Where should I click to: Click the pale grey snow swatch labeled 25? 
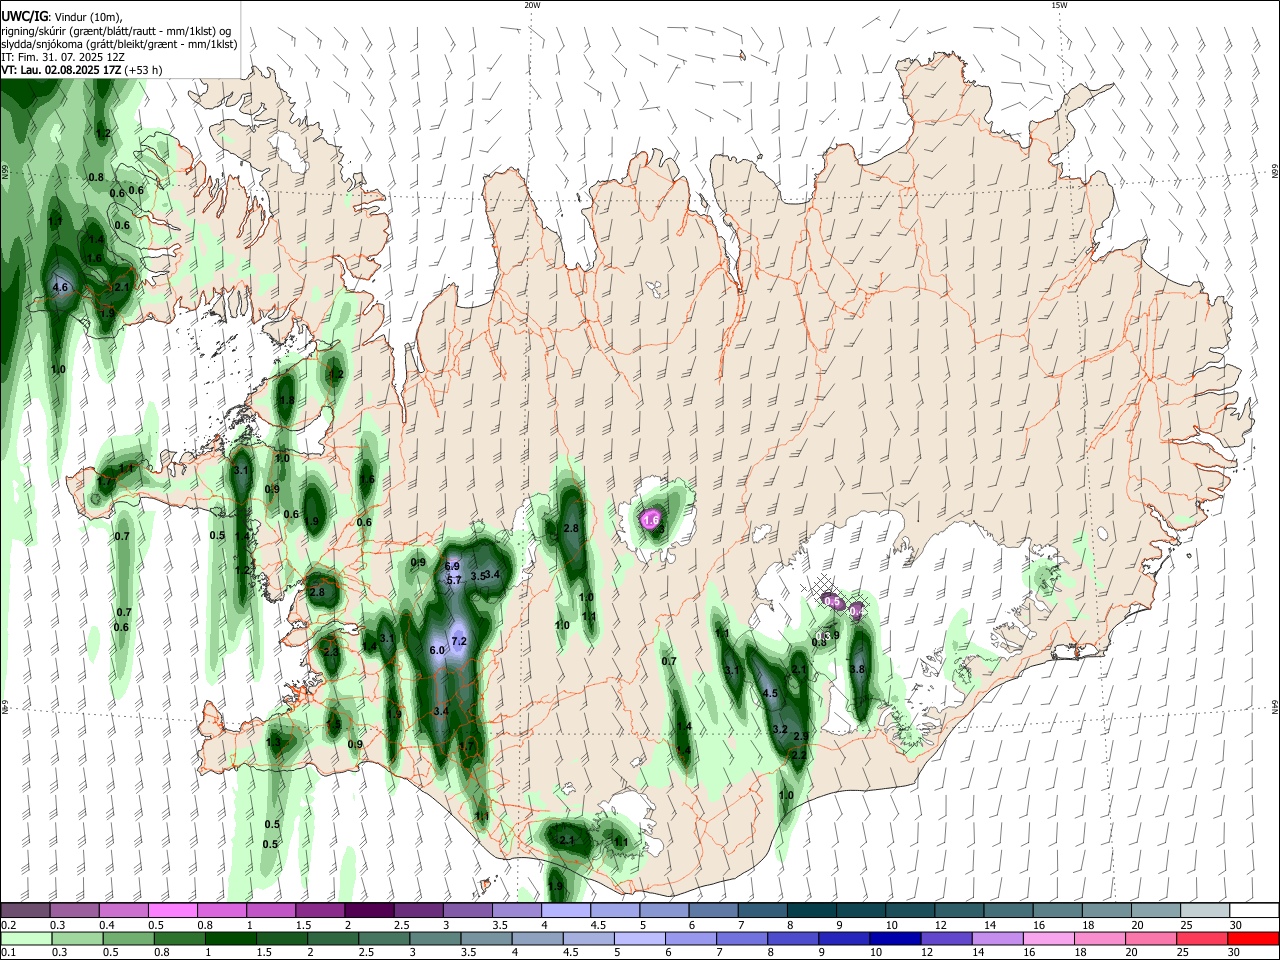click(1203, 910)
